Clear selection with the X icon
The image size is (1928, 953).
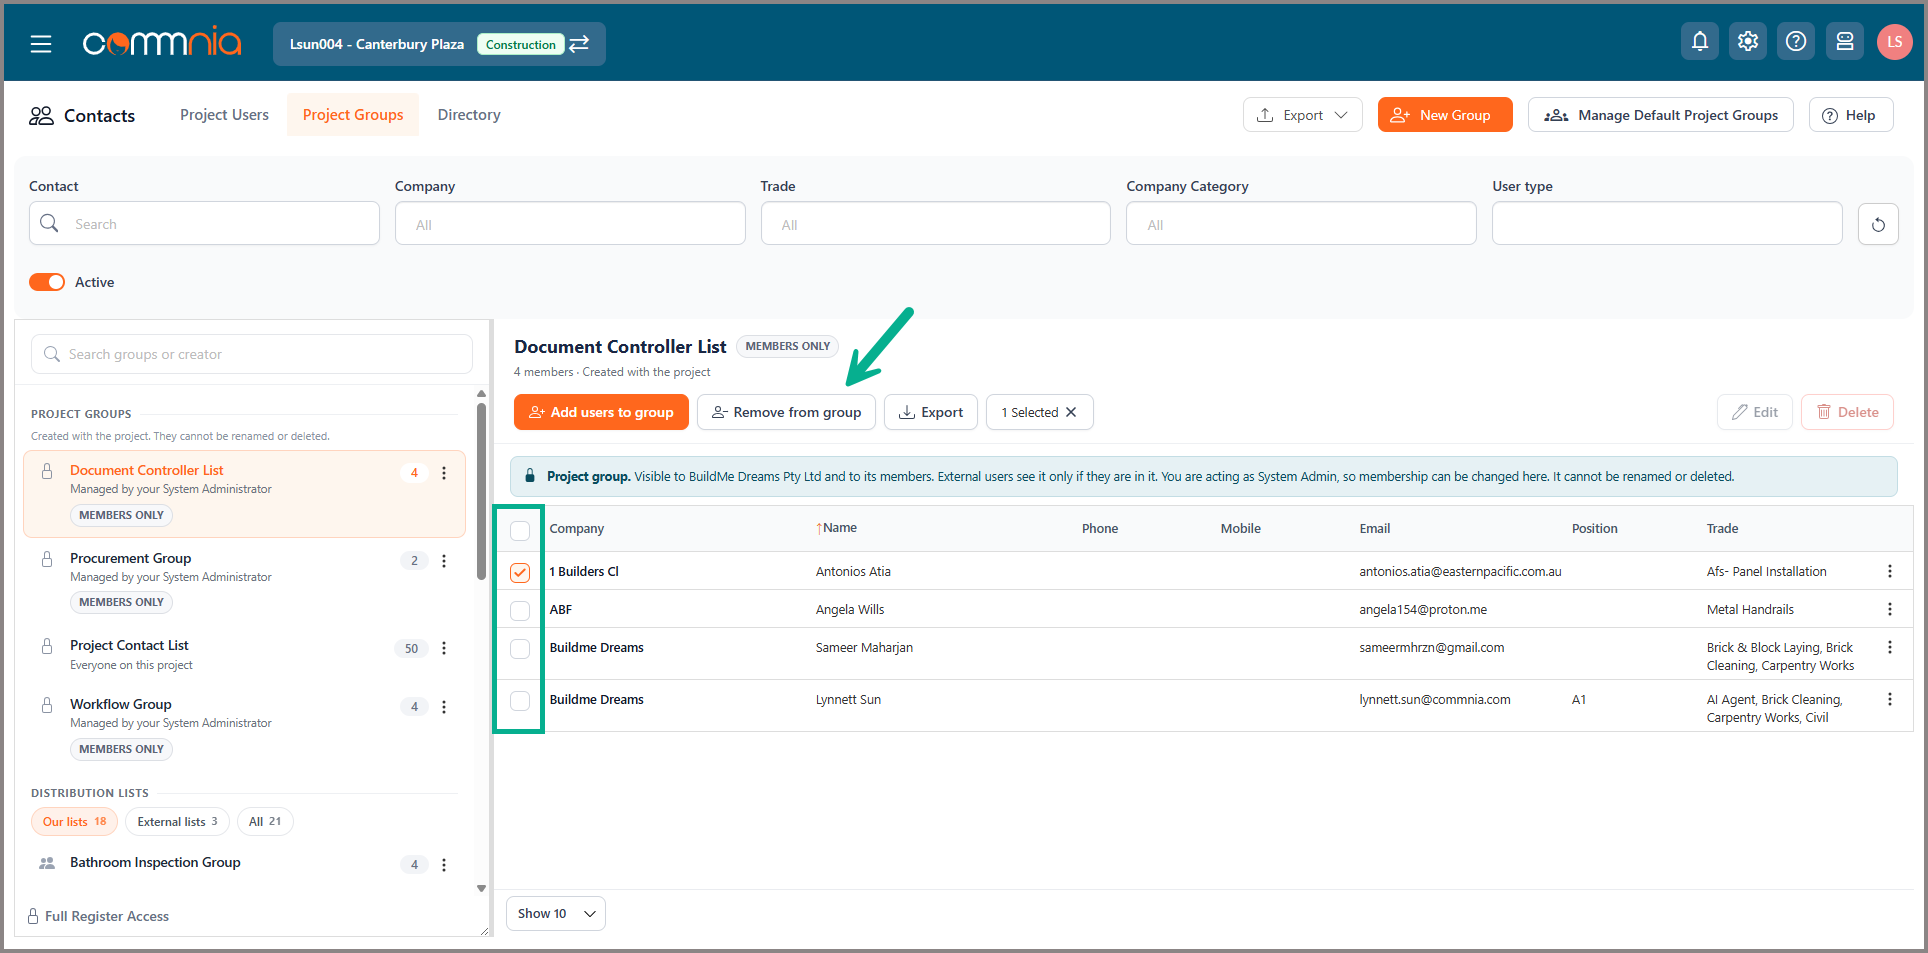tap(1071, 412)
